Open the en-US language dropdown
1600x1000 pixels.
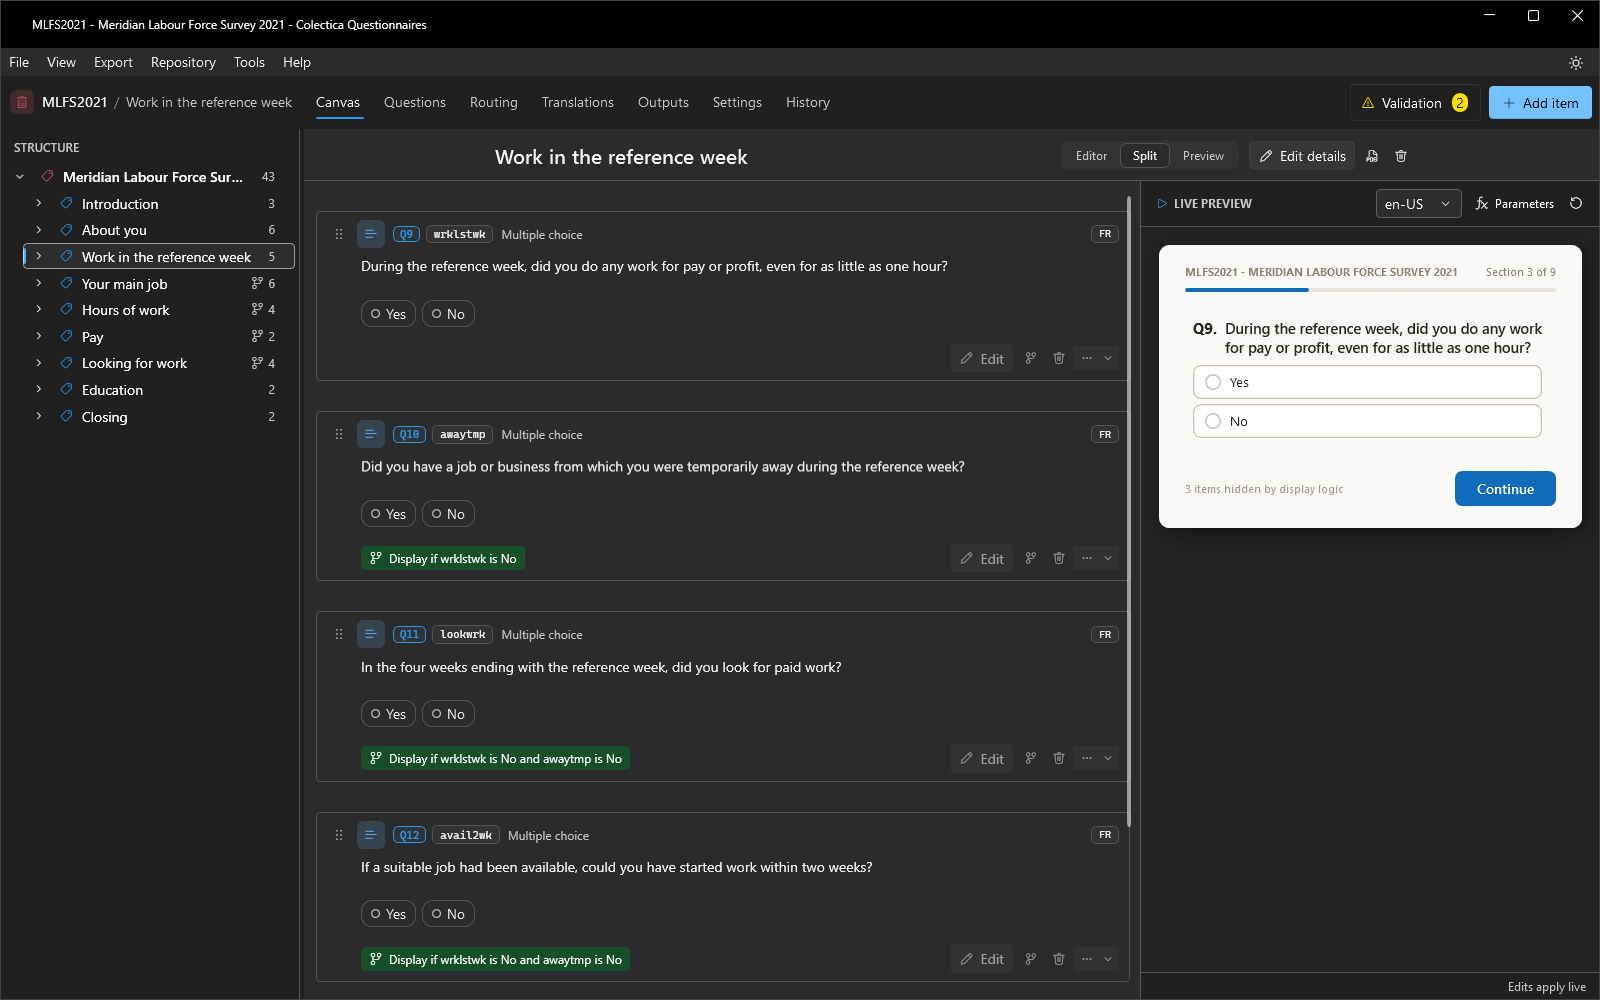pos(1418,203)
